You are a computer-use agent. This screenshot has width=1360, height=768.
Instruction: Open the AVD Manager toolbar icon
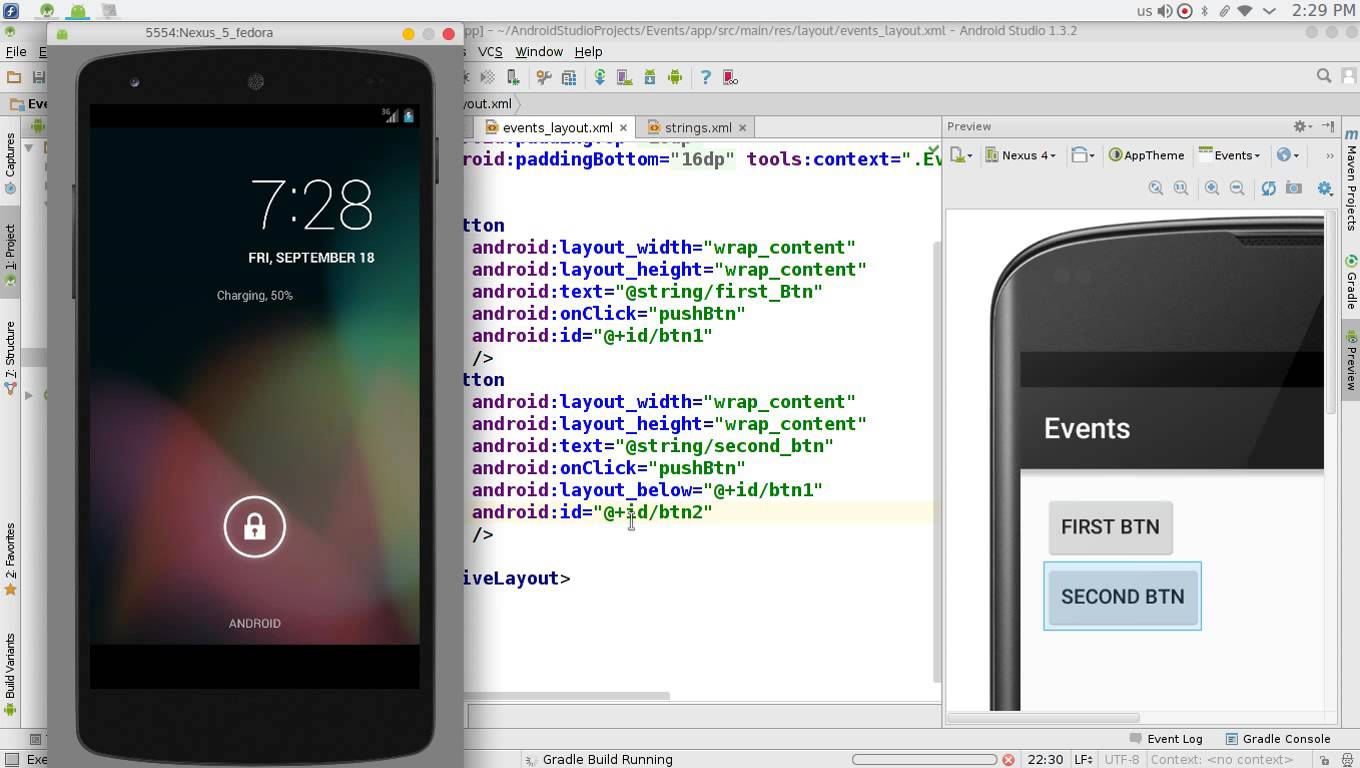(624, 77)
